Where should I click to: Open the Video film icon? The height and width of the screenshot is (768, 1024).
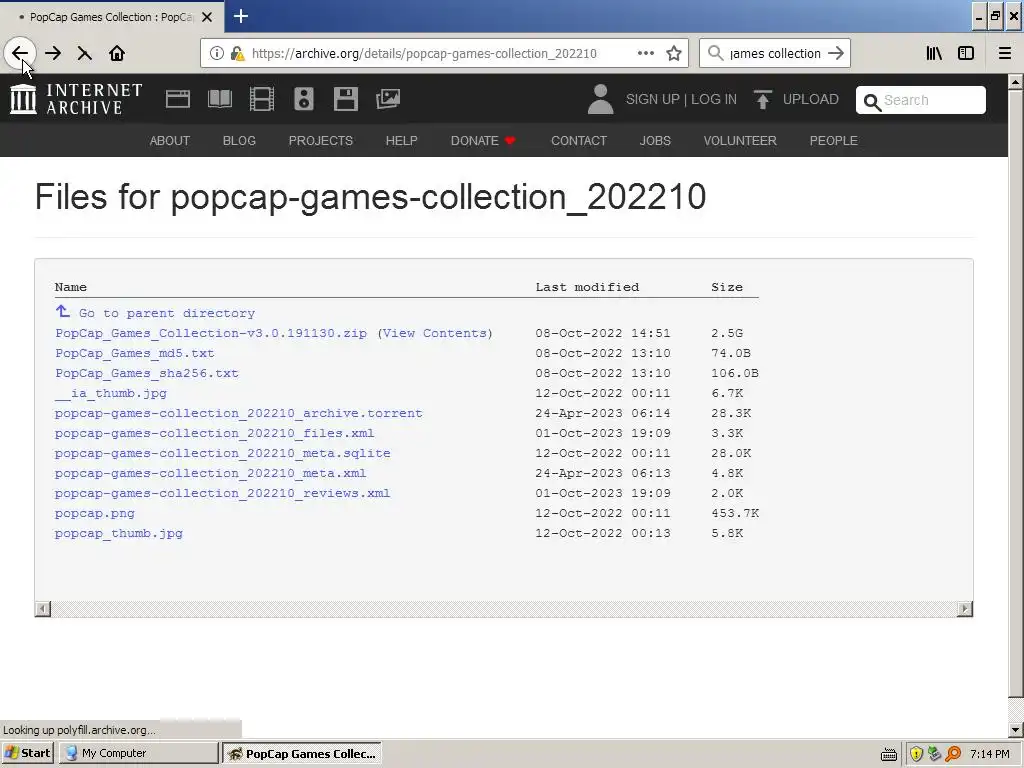pos(262,99)
